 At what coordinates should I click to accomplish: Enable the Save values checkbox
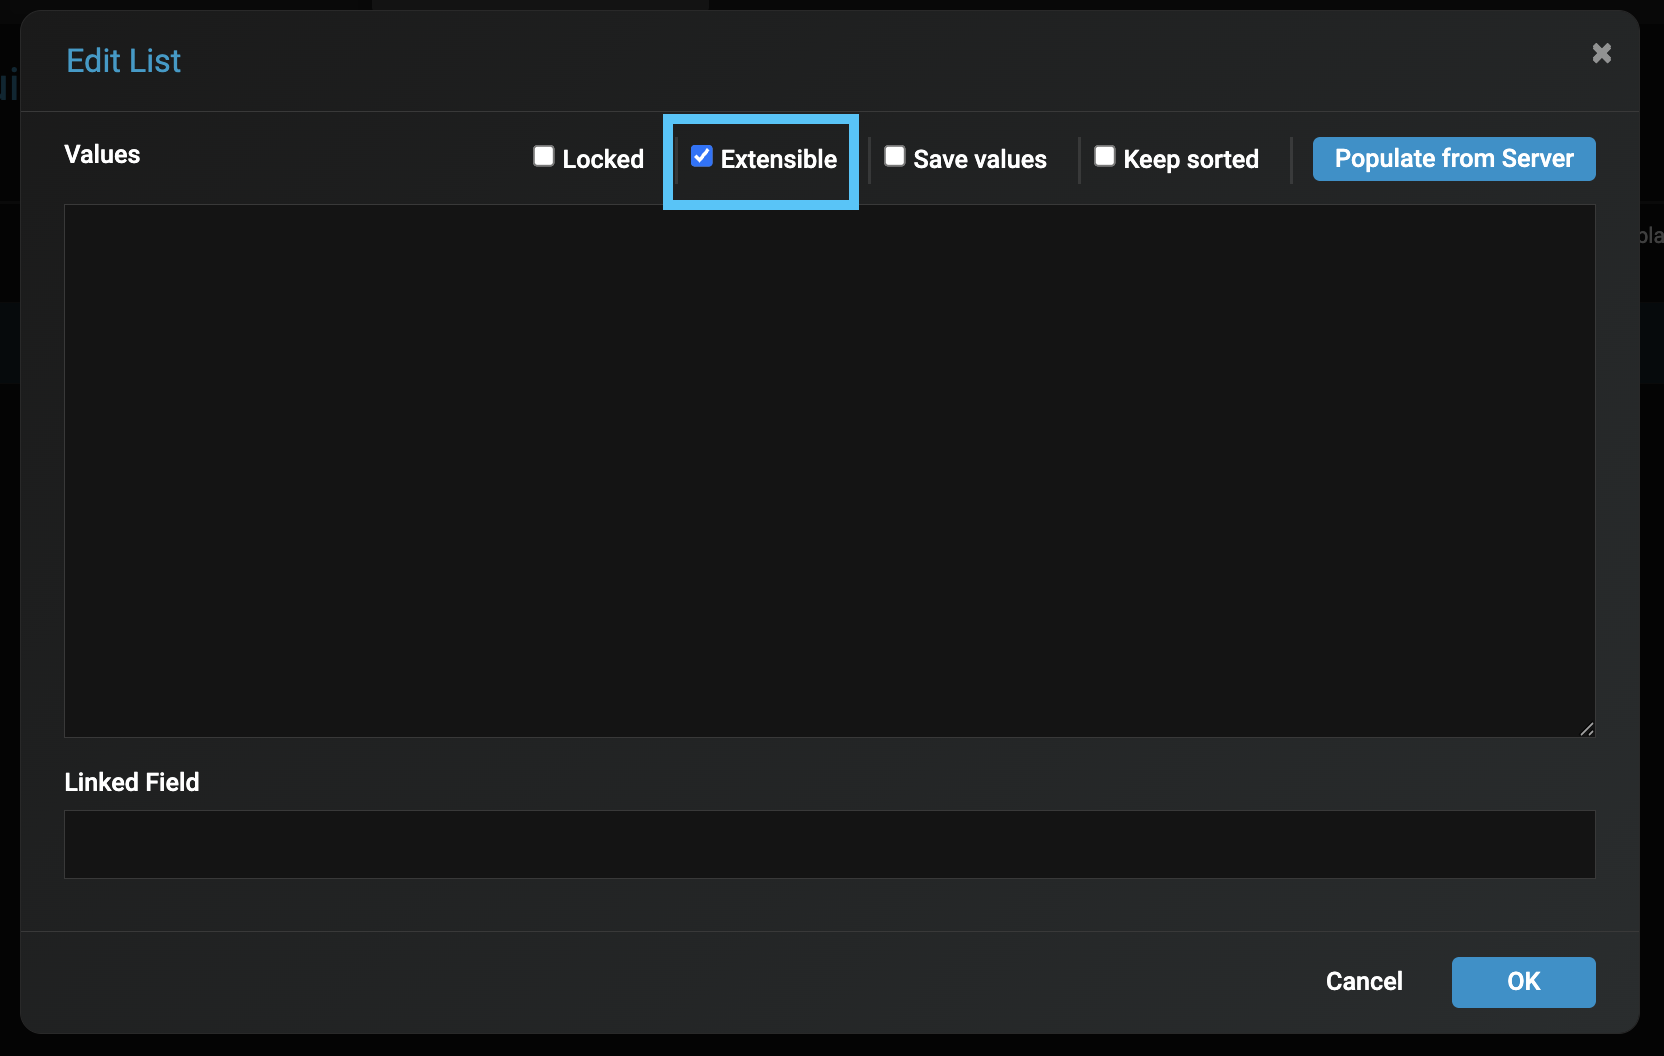tap(895, 156)
